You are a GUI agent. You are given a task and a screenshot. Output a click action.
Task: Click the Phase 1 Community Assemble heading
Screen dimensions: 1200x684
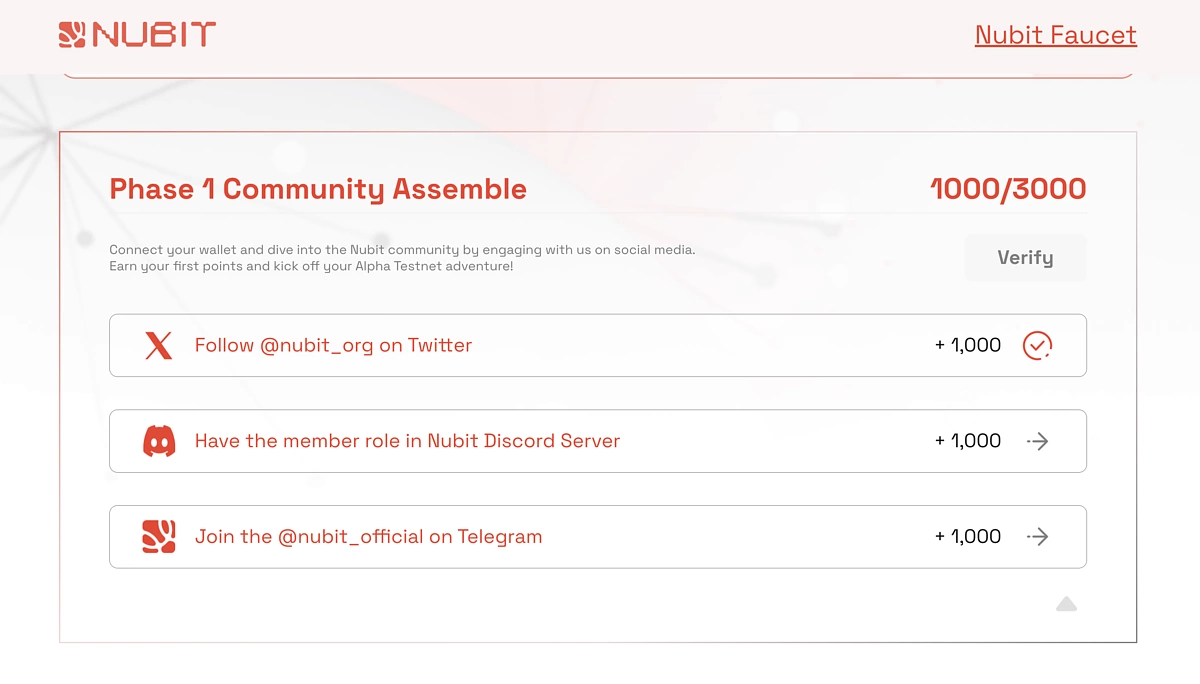click(318, 189)
